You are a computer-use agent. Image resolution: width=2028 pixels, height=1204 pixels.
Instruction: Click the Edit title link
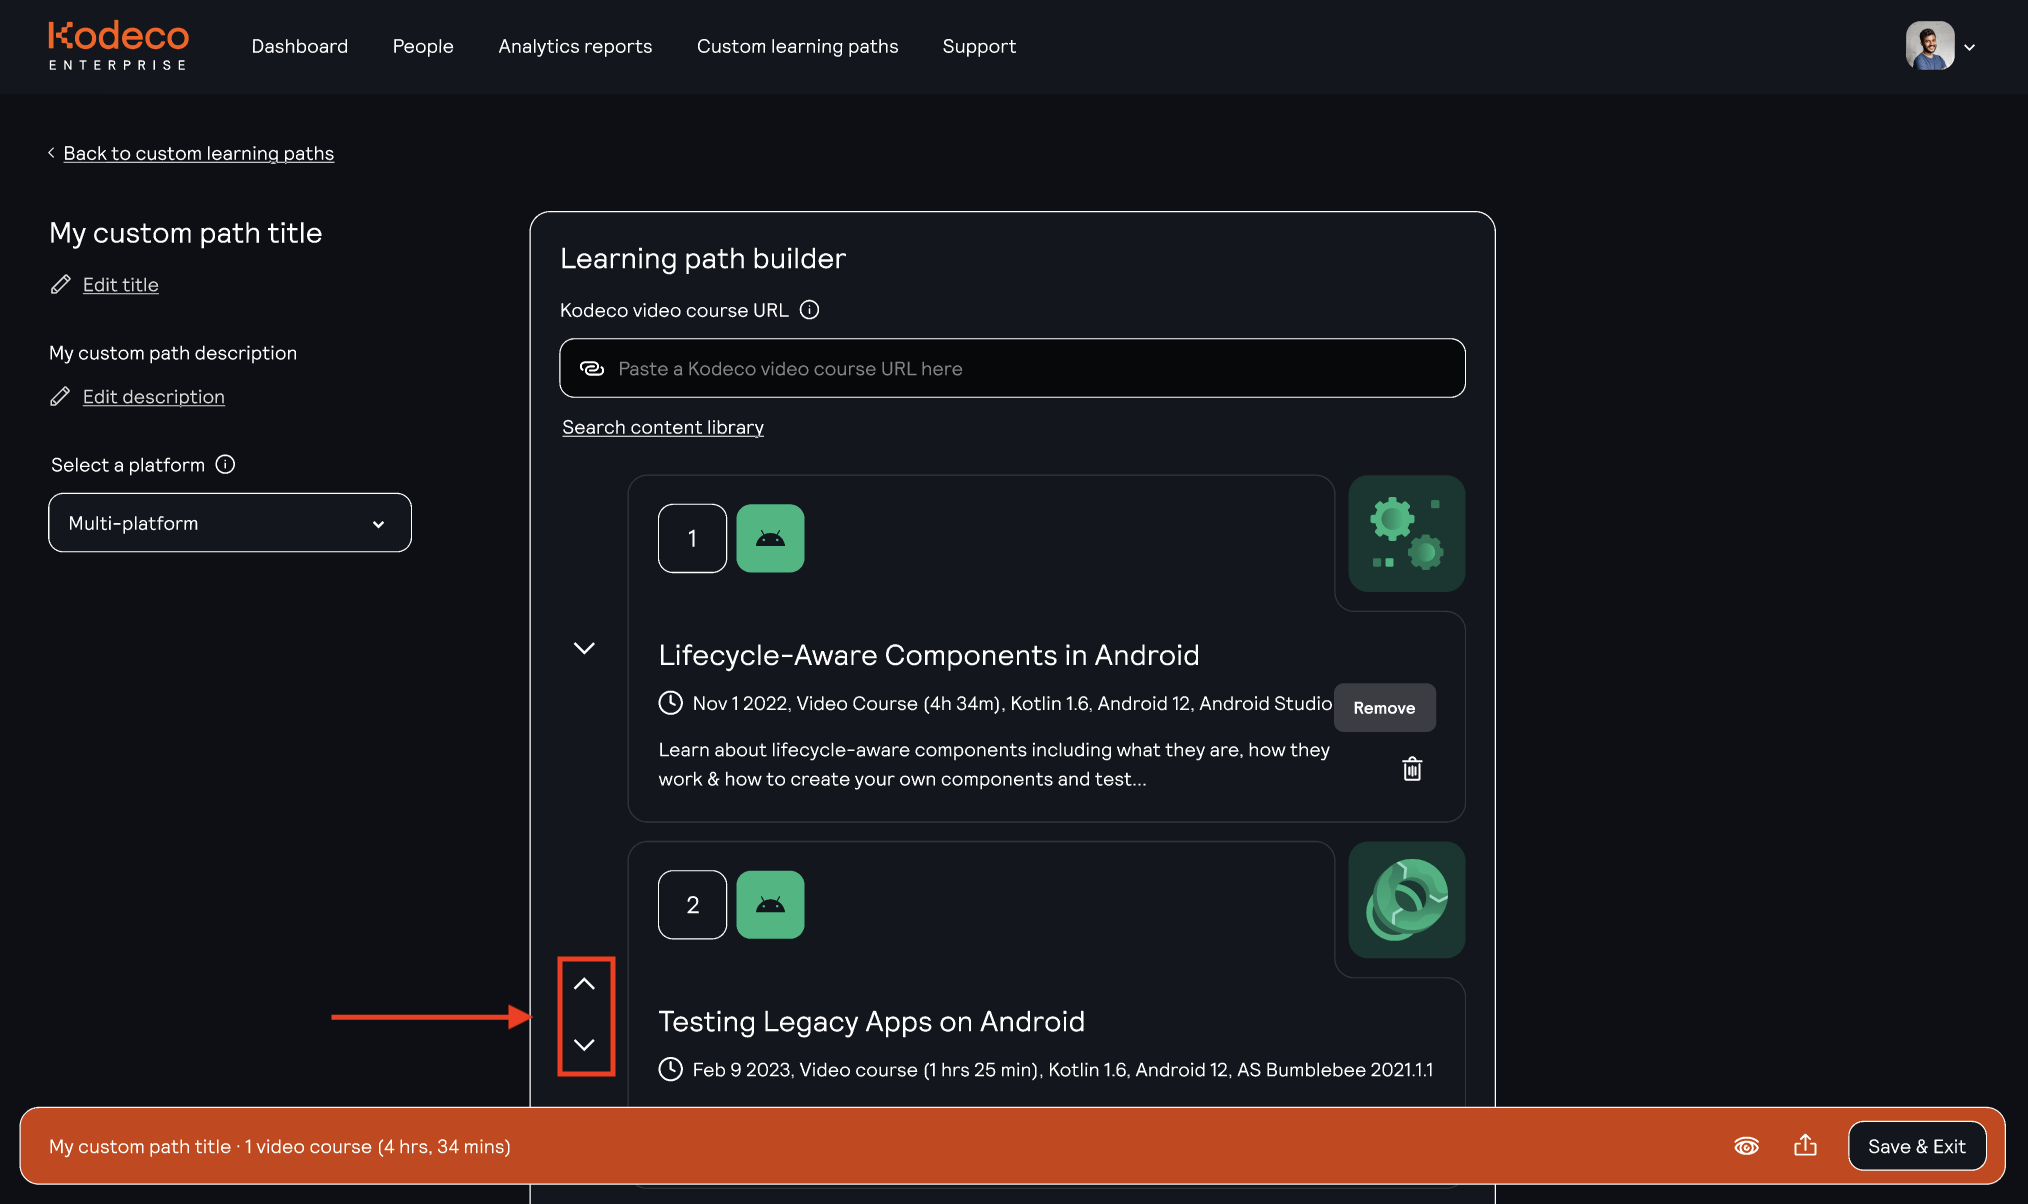click(x=120, y=285)
